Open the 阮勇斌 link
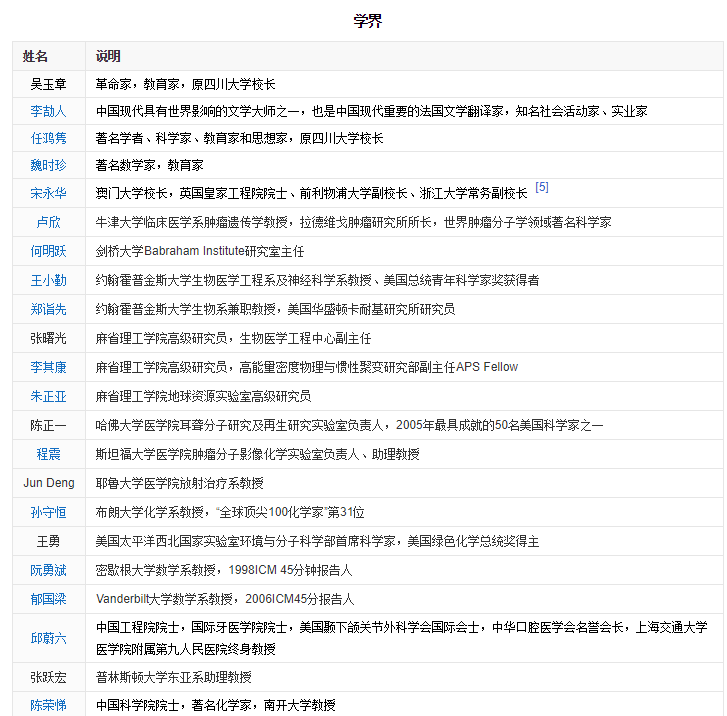The width and height of the screenshot is (727, 716). point(48,570)
